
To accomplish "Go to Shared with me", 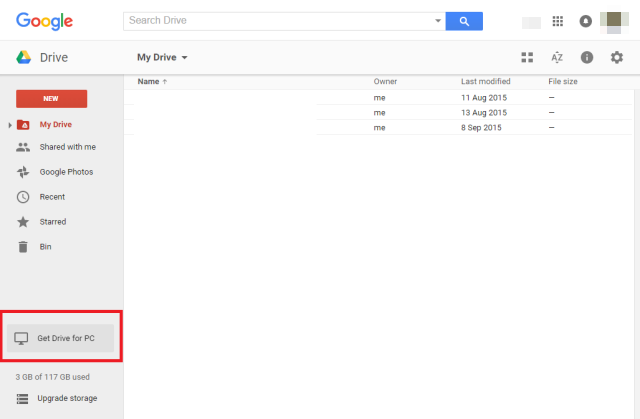I will (67, 147).
